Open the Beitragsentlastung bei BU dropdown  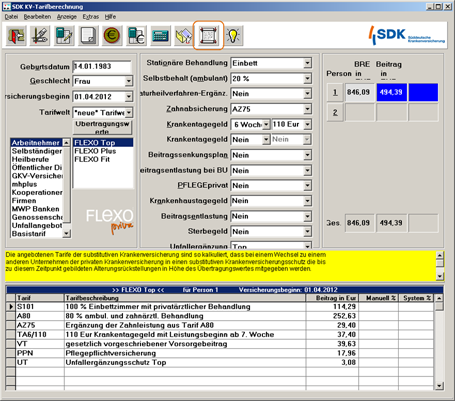click(307, 171)
